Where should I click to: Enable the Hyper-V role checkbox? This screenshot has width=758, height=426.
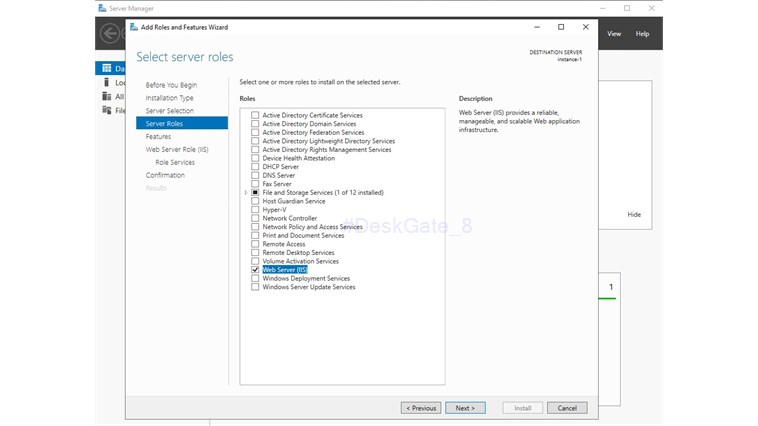click(x=255, y=210)
